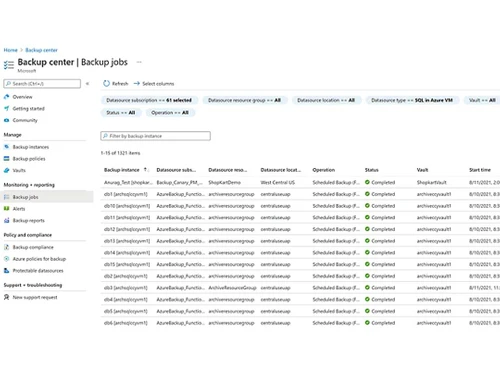
Task: Open Datasource resource group filter pill
Action: click(244, 100)
